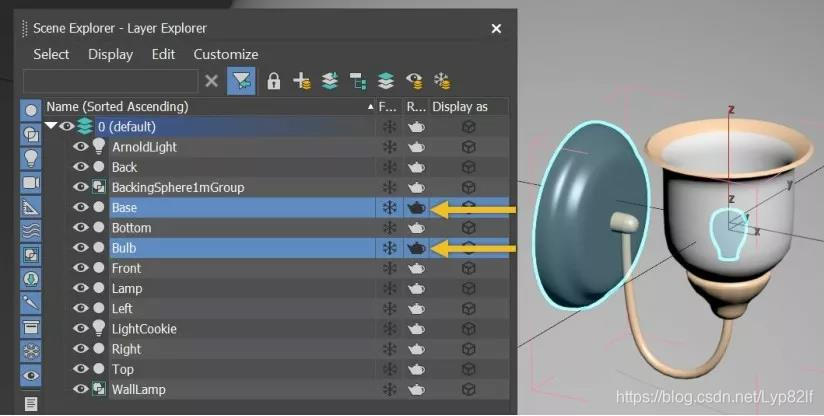Toggle display space warps wave icon
This screenshot has height=416, width=824.
pos(31,231)
